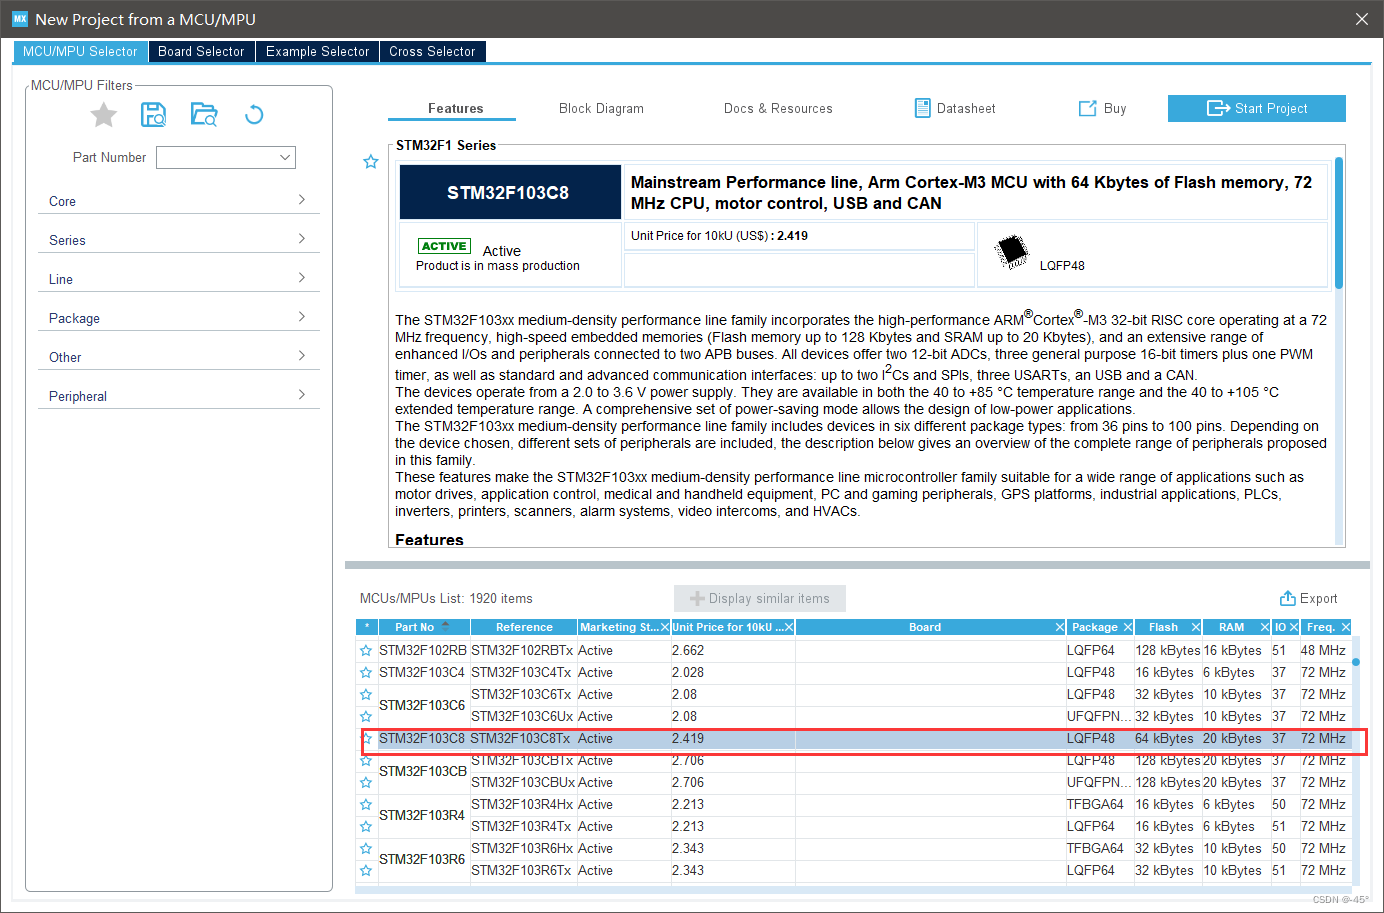The height and width of the screenshot is (913, 1384).
Task: Star the STM32F103R6Tx row
Action: click(x=366, y=871)
